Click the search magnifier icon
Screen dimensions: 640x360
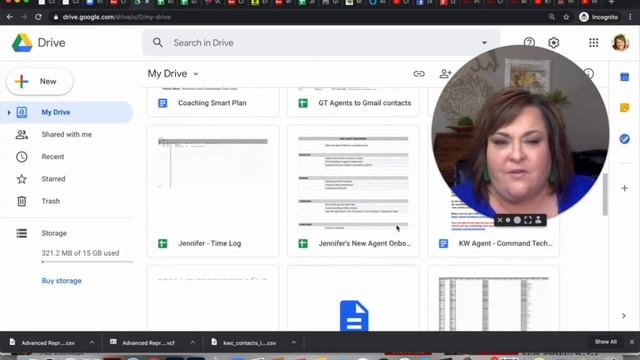[x=158, y=42]
